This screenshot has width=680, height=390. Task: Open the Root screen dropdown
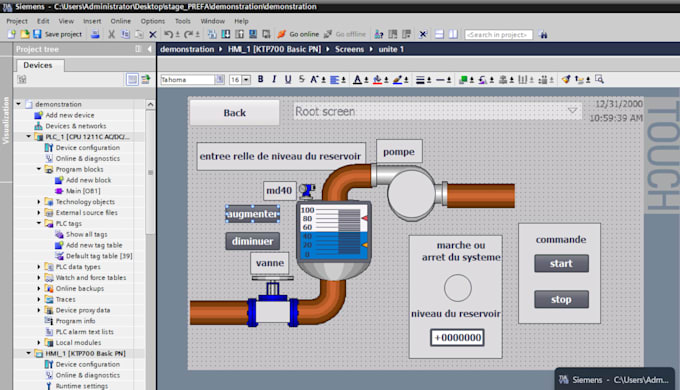click(x=572, y=111)
